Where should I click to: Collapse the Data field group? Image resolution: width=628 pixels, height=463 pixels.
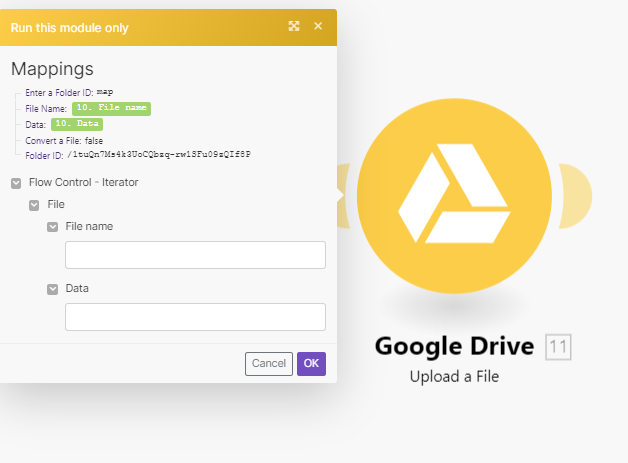52,289
